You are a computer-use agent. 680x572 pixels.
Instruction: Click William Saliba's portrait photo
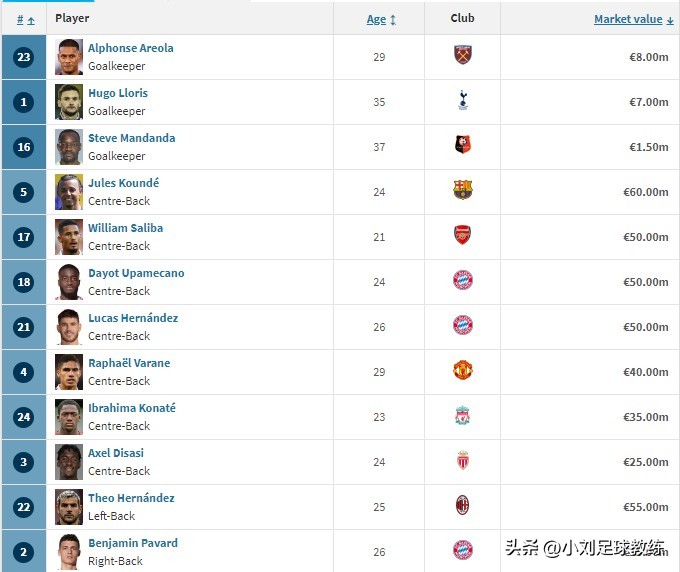pos(69,236)
